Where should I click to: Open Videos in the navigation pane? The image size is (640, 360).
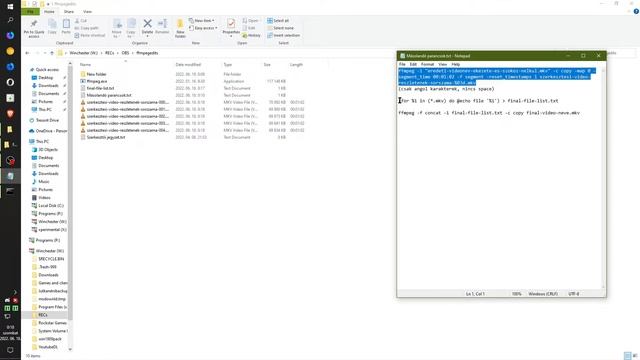pyautogui.click(x=44, y=198)
